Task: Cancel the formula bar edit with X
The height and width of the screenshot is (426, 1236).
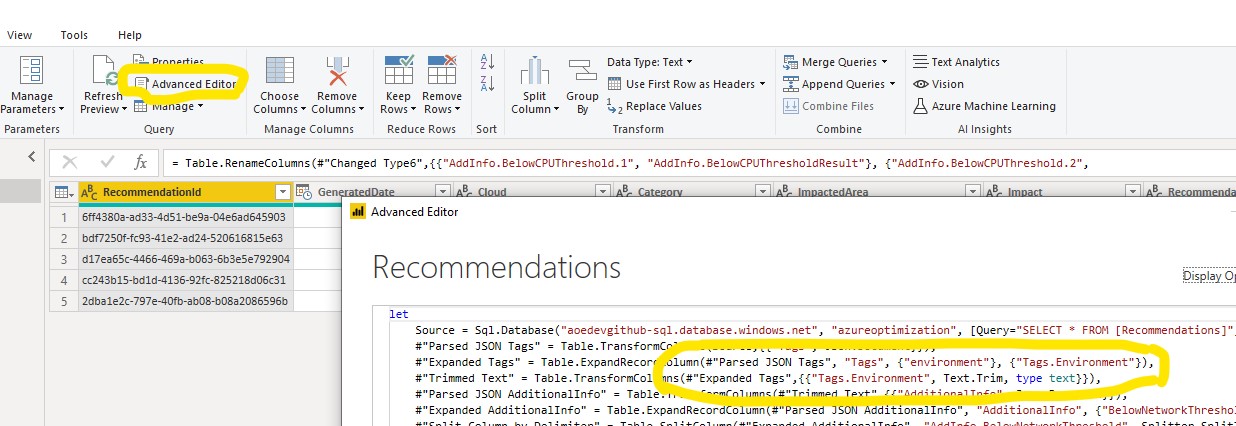Action: [69, 162]
